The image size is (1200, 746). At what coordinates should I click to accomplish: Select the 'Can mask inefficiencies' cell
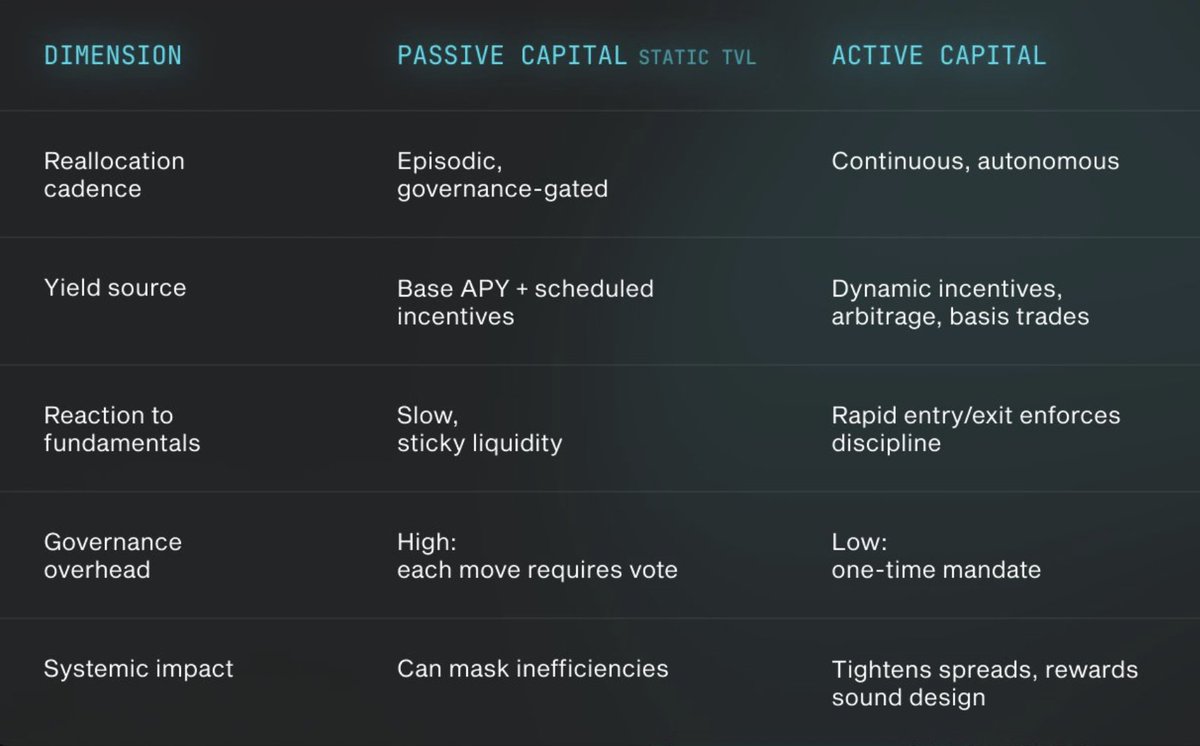point(532,669)
